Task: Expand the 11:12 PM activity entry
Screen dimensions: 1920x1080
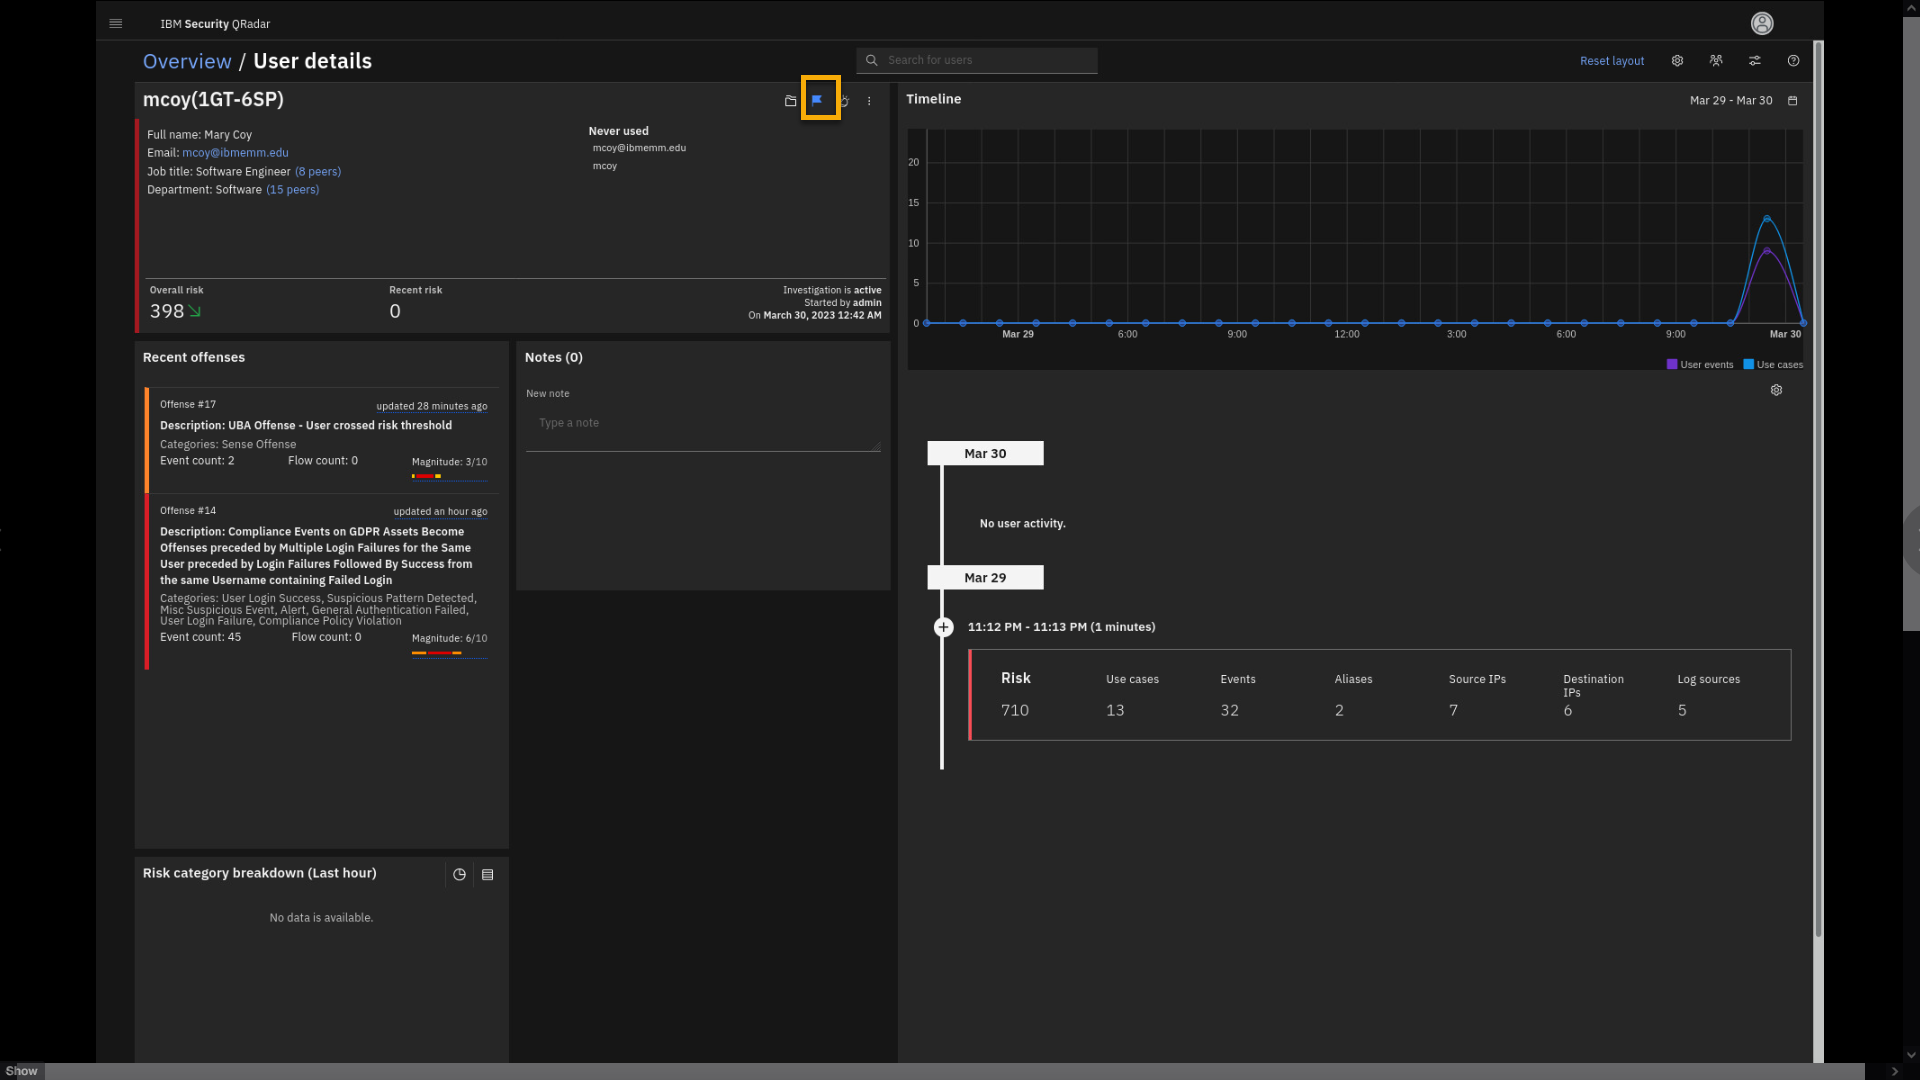Action: (943, 627)
